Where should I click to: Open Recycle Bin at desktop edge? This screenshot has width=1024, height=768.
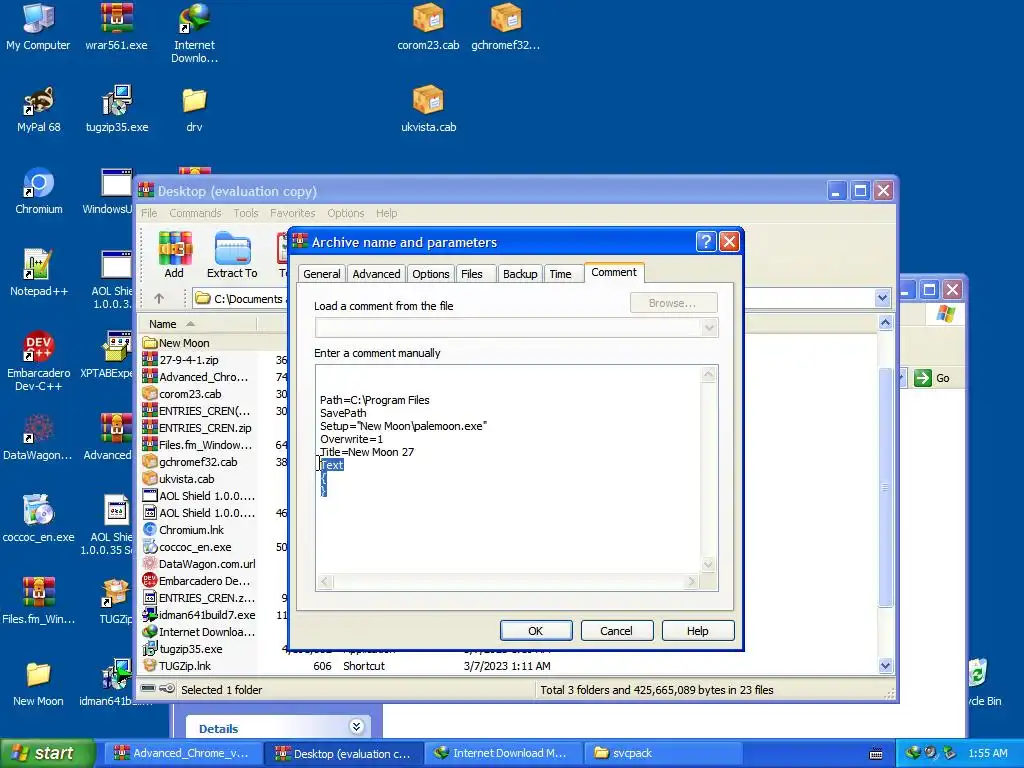[x=983, y=683]
